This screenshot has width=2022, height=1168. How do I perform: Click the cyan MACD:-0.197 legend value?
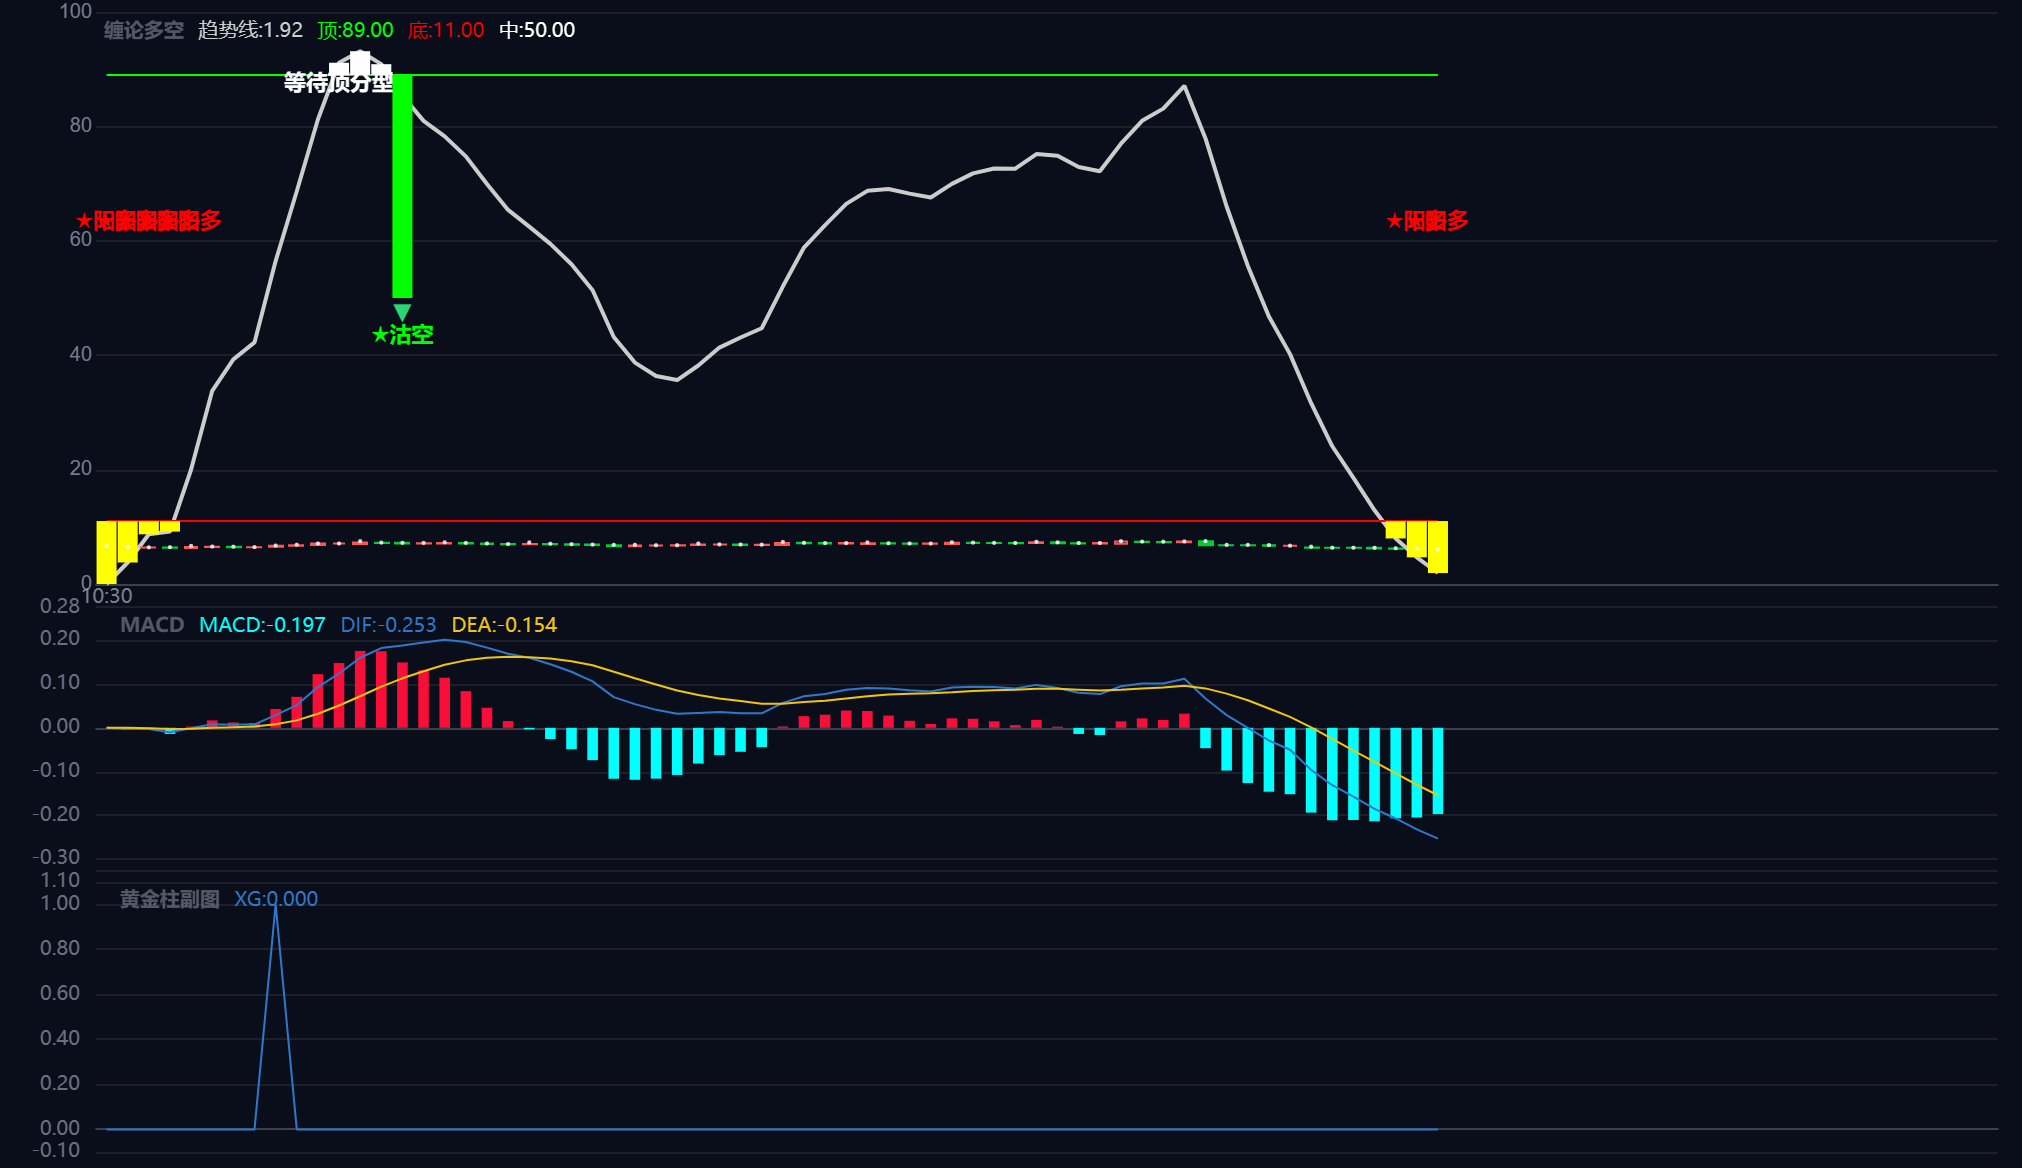click(x=262, y=625)
